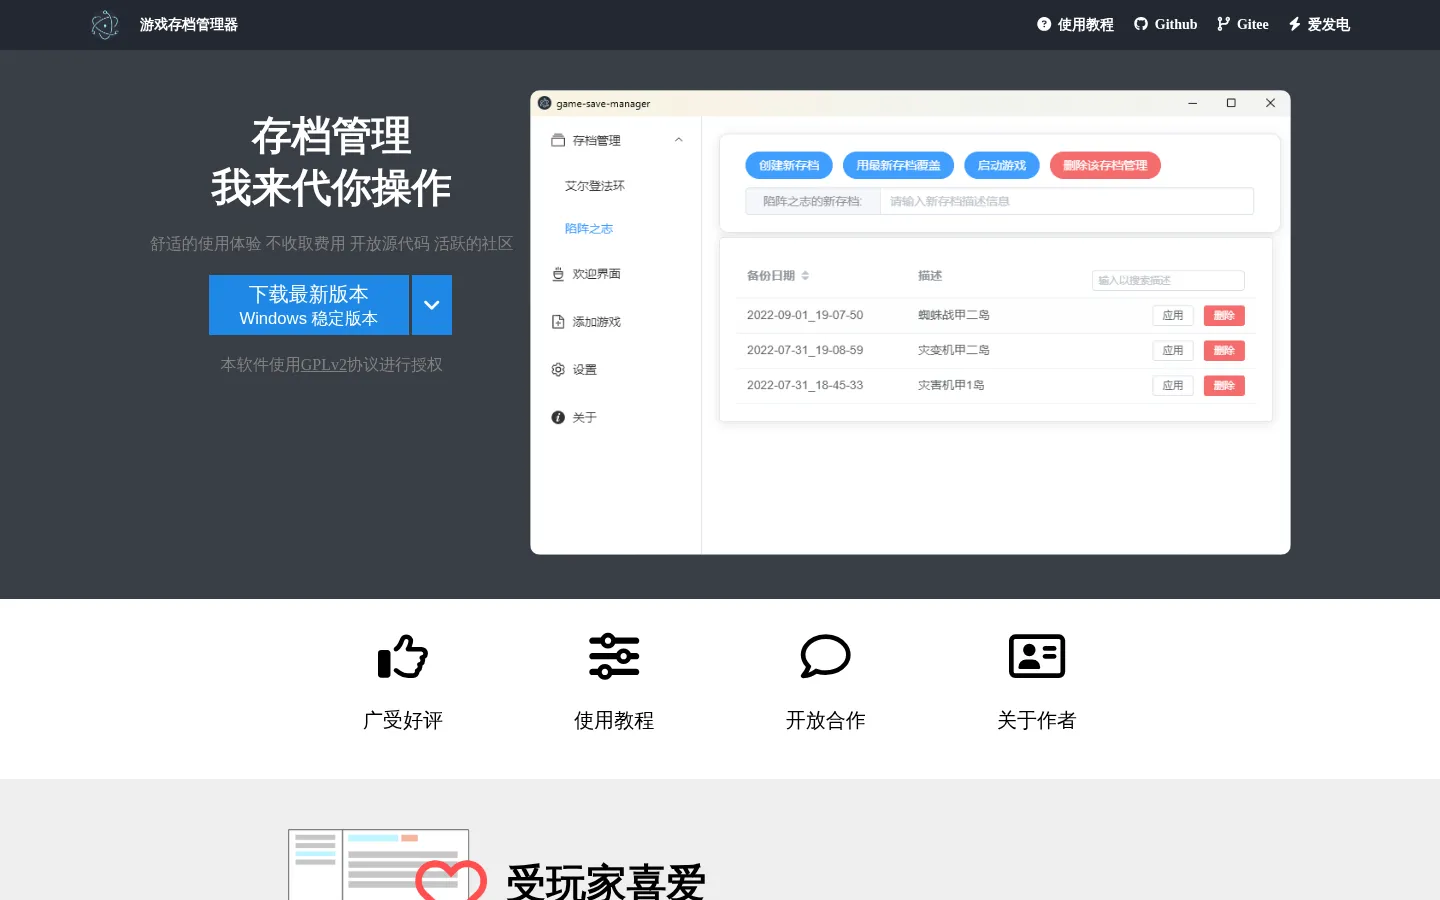Visit the Github link in the navbar
Screen dimensions: 1440x900
coord(1165,25)
